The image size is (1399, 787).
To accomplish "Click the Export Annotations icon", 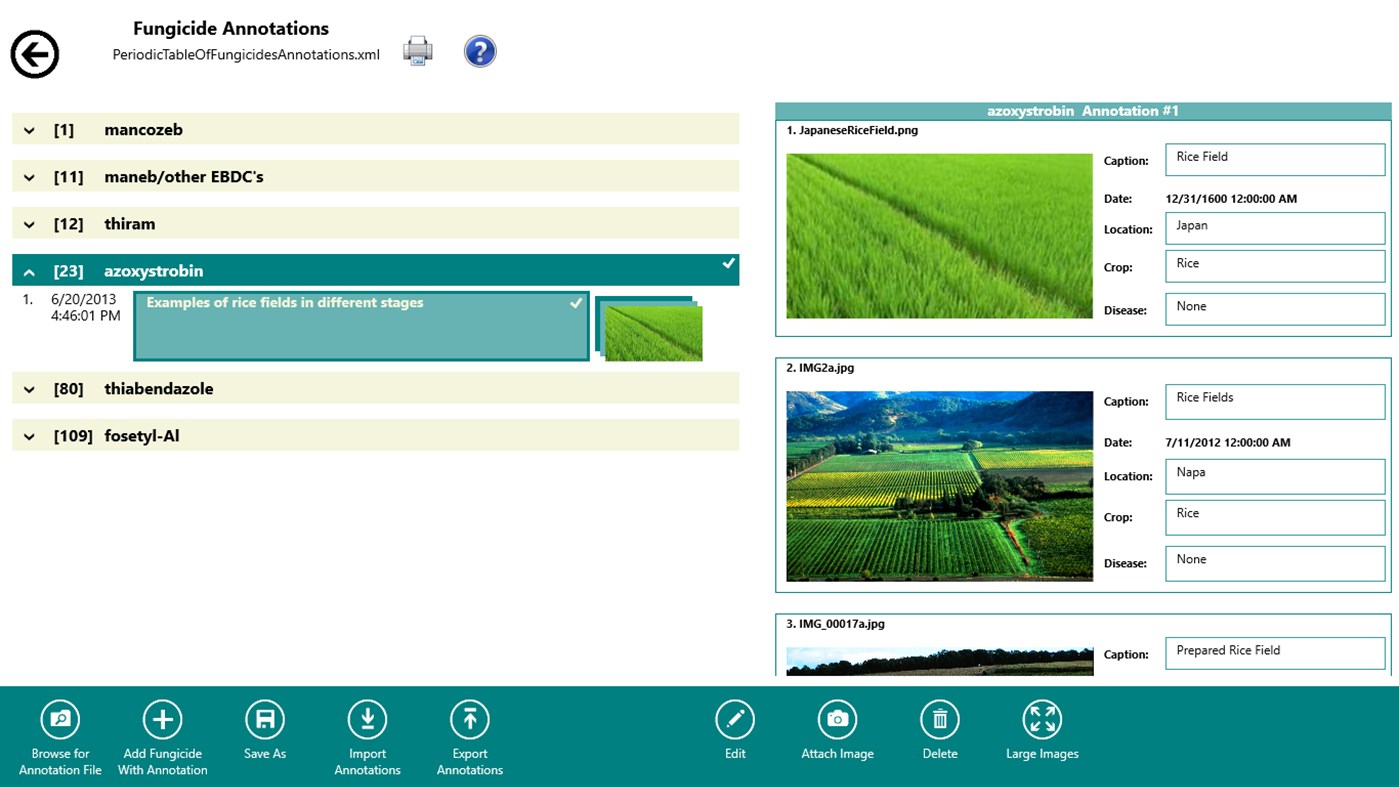I will click(x=469, y=719).
